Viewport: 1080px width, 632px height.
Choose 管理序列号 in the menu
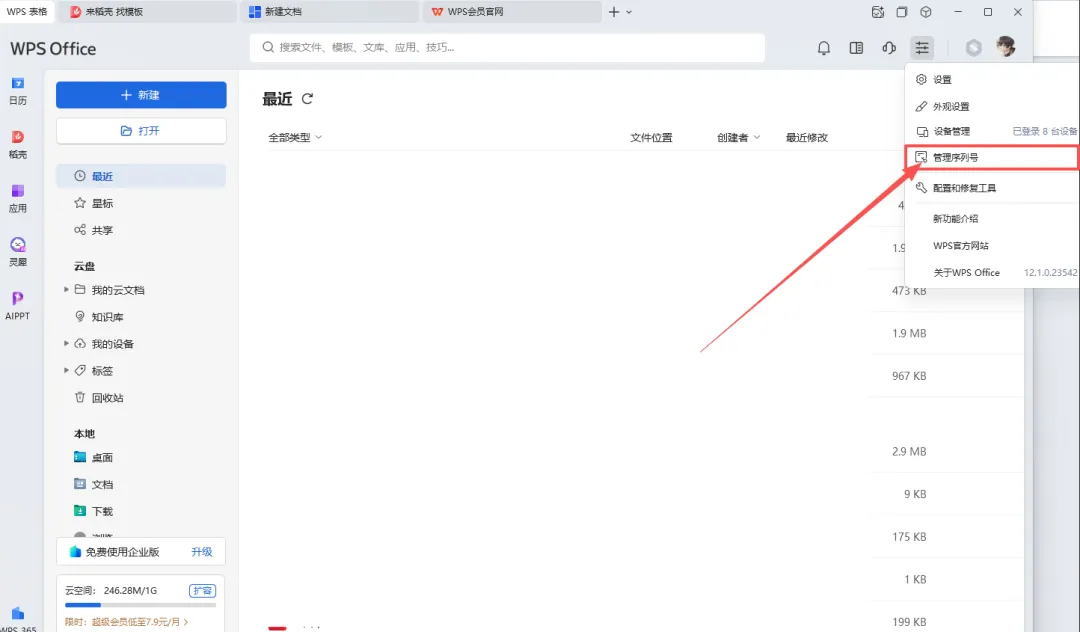(992, 158)
